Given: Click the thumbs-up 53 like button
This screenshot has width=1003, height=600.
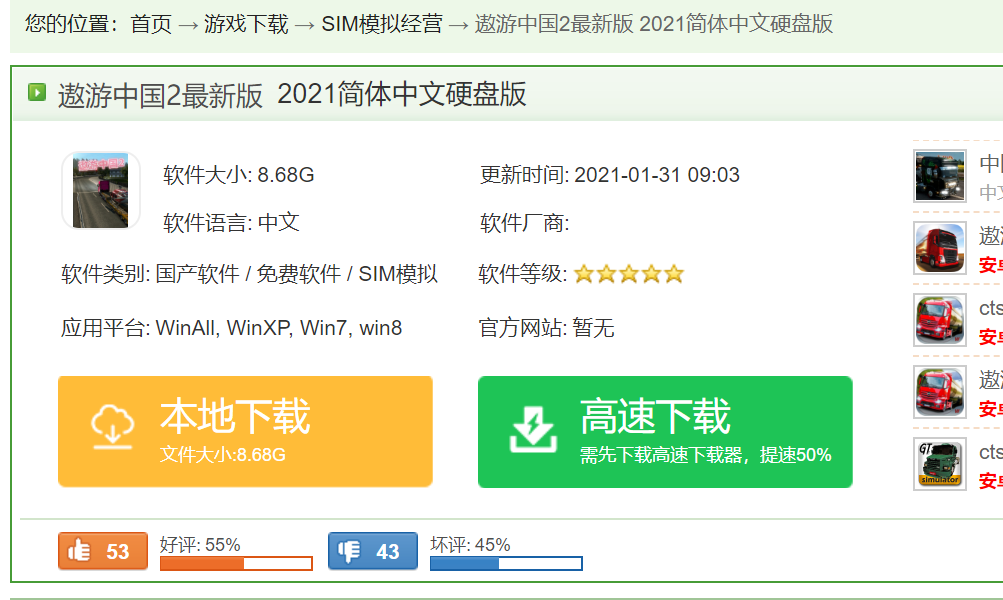Looking at the screenshot, I should pos(102,551).
